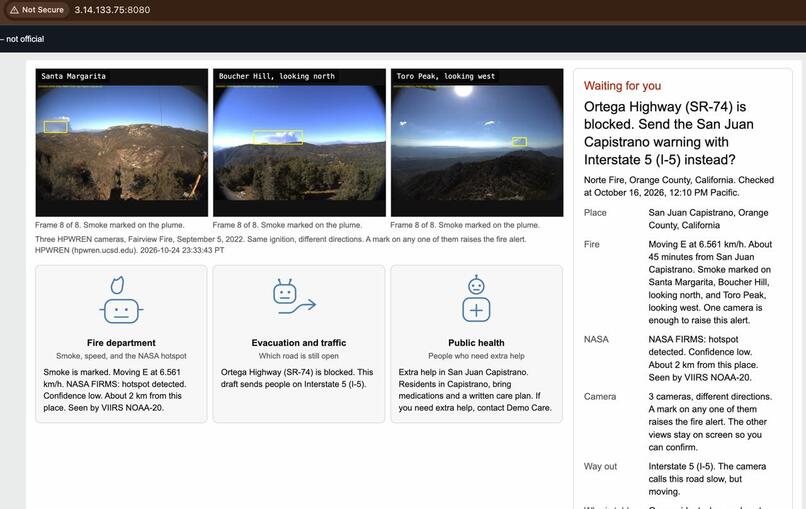The height and width of the screenshot is (509, 806).
Task: Open the Toro Peak looking west camera
Action: (477, 142)
